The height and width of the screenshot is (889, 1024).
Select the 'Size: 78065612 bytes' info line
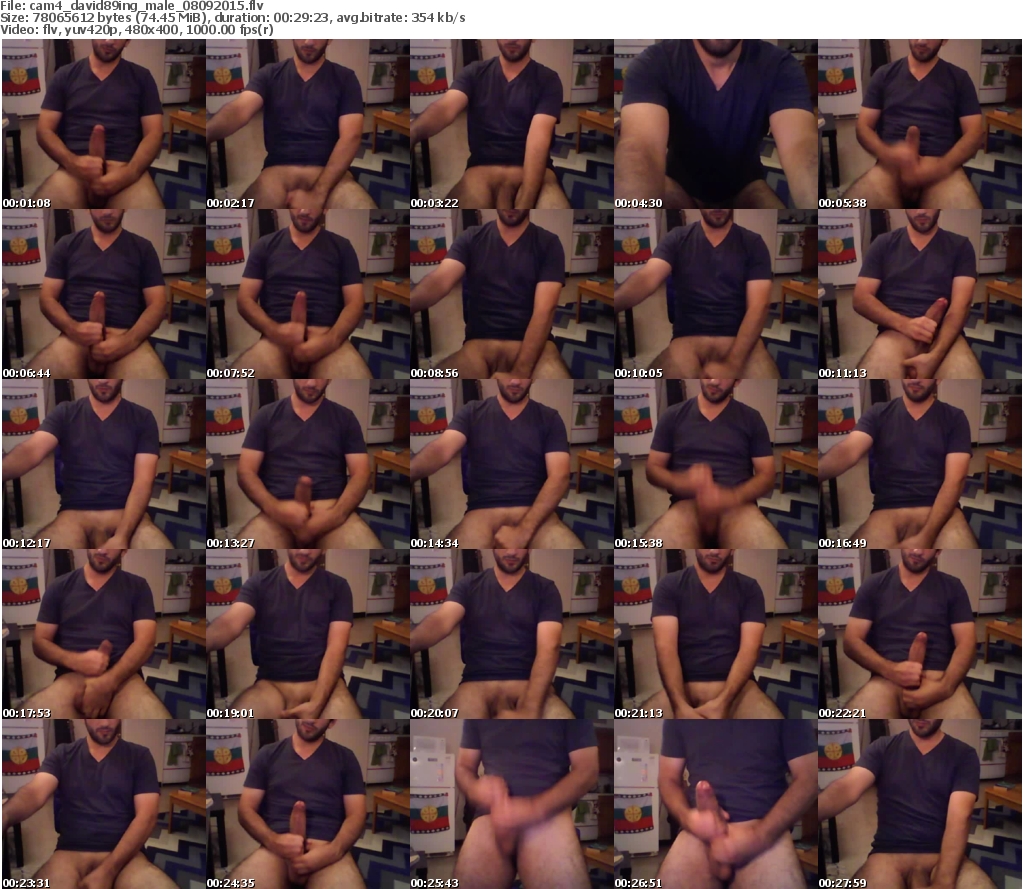click(233, 18)
